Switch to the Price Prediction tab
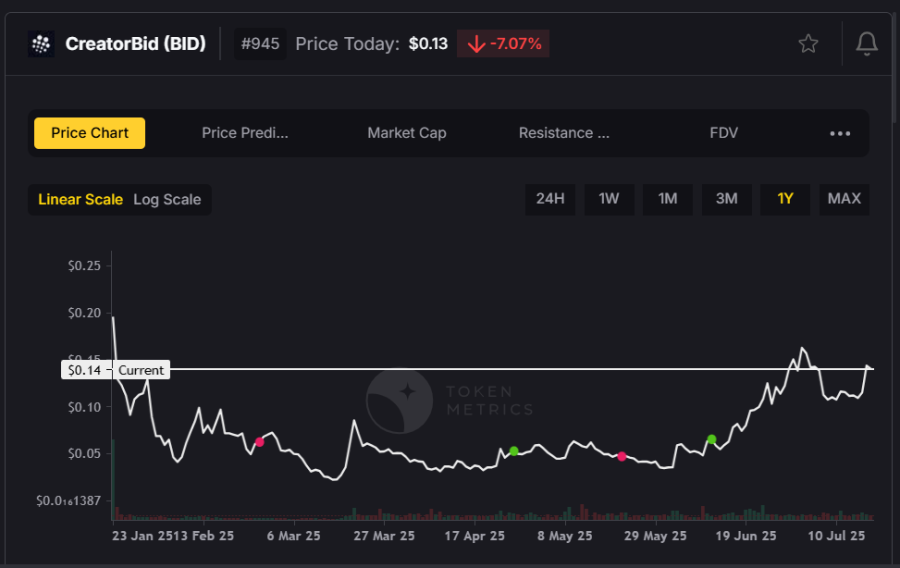The height and width of the screenshot is (568, 900). click(x=245, y=133)
